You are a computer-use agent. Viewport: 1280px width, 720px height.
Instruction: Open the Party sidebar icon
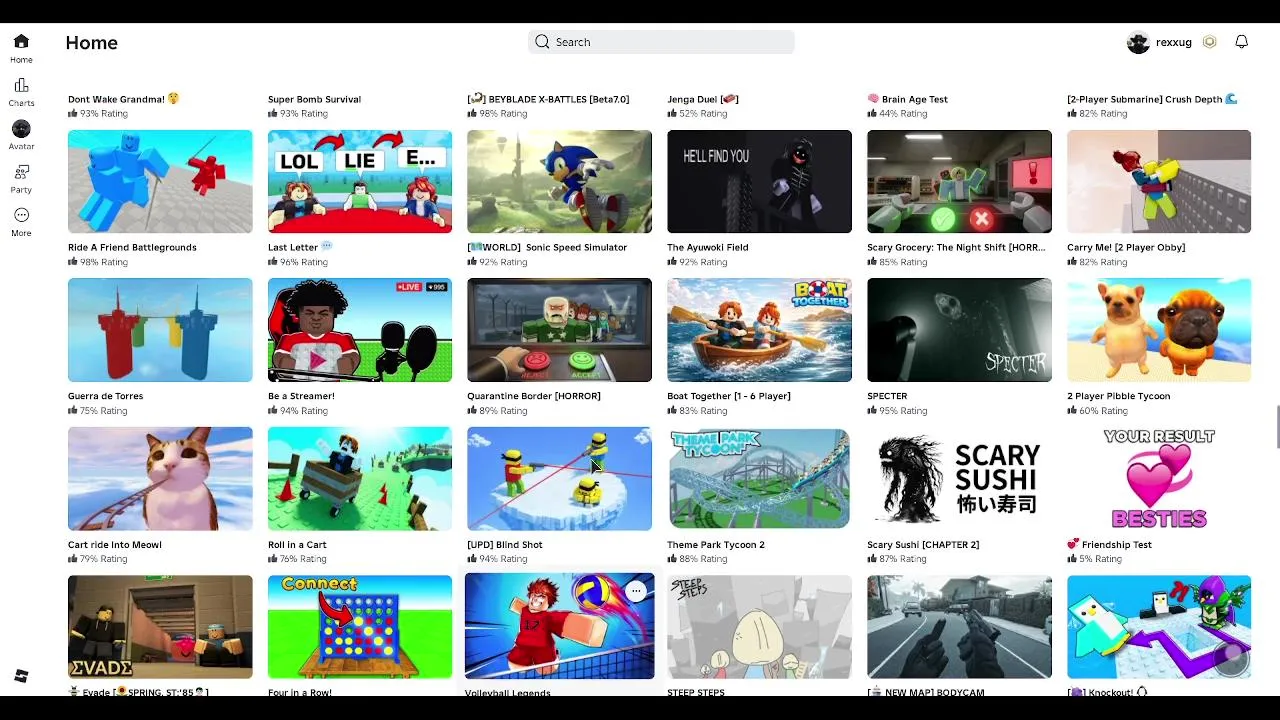pos(21,172)
